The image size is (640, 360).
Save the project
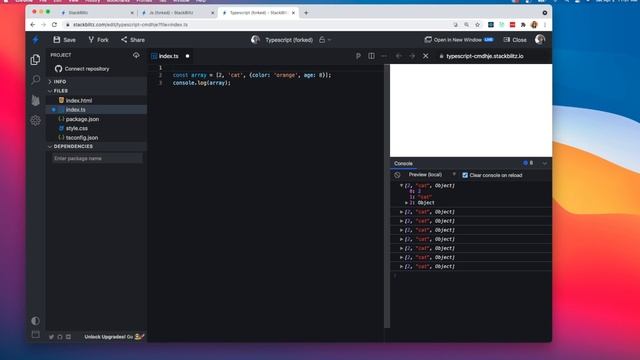(x=64, y=40)
